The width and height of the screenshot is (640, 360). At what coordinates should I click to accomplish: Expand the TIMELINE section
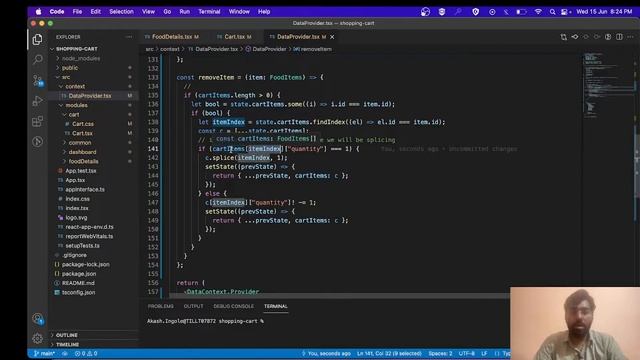[x=67, y=344]
